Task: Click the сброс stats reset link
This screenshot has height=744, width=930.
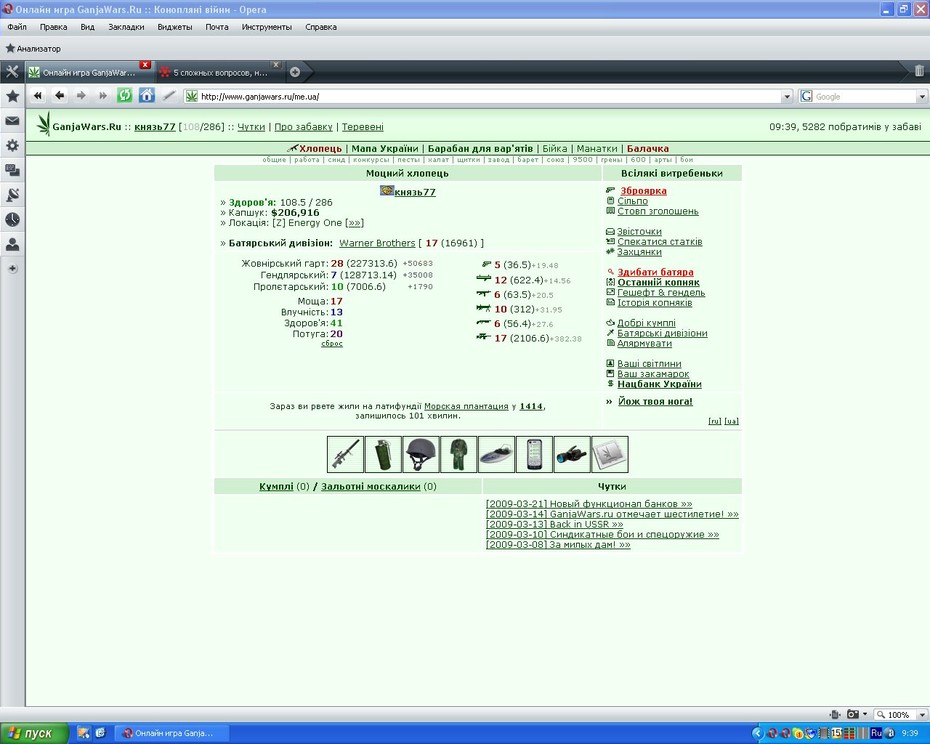Action: (x=332, y=344)
